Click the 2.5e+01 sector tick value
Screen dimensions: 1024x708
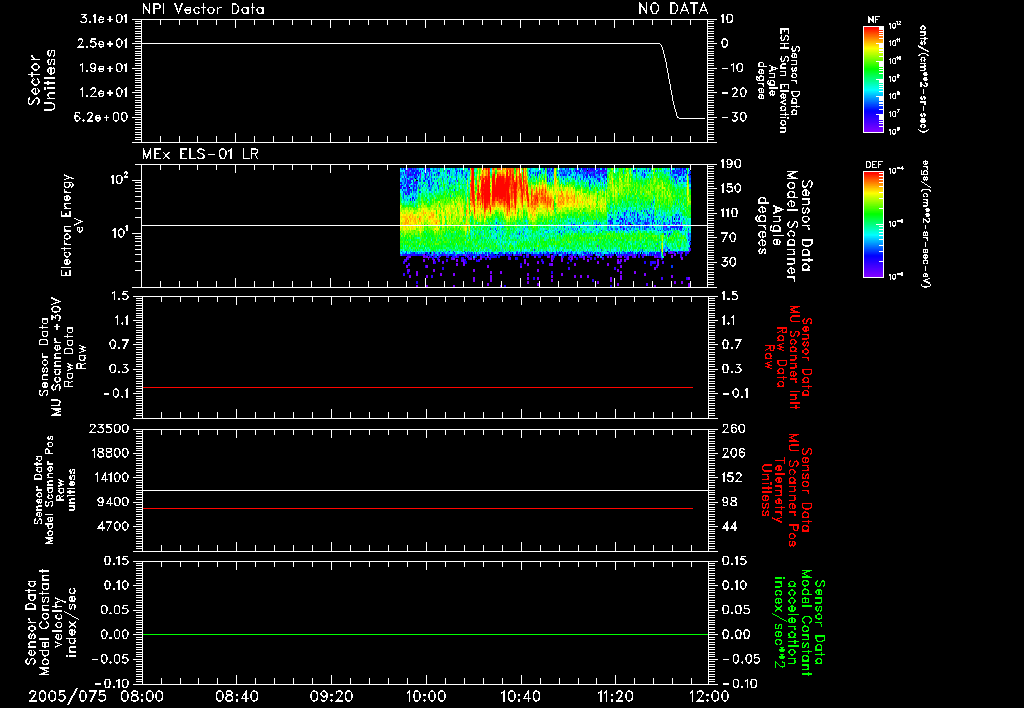104,44
